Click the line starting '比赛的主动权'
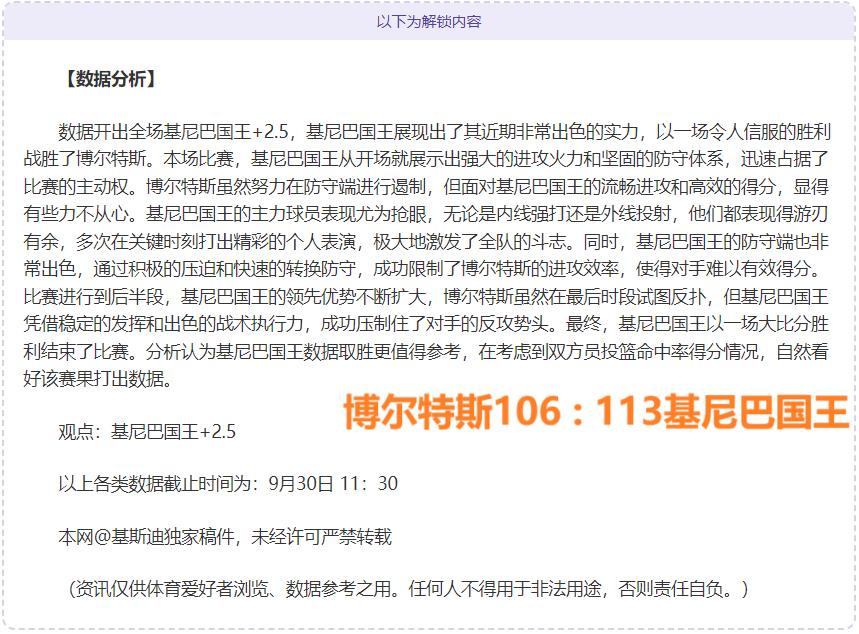Image resolution: width=859 pixels, height=634 pixels. coord(426,187)
